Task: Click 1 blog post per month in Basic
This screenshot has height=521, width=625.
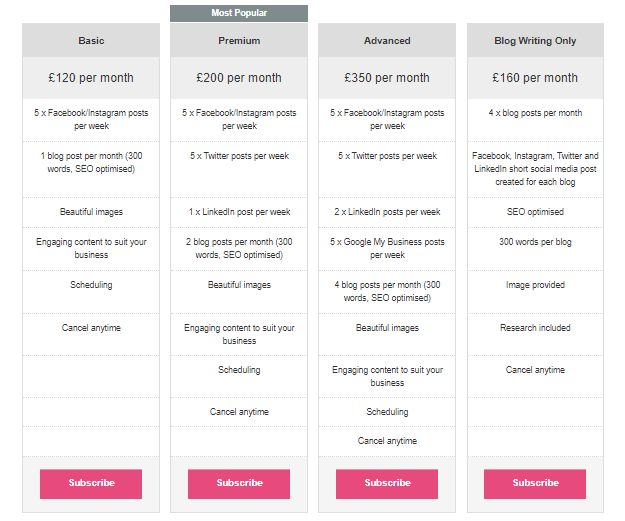Action: (x=91, y=162)
